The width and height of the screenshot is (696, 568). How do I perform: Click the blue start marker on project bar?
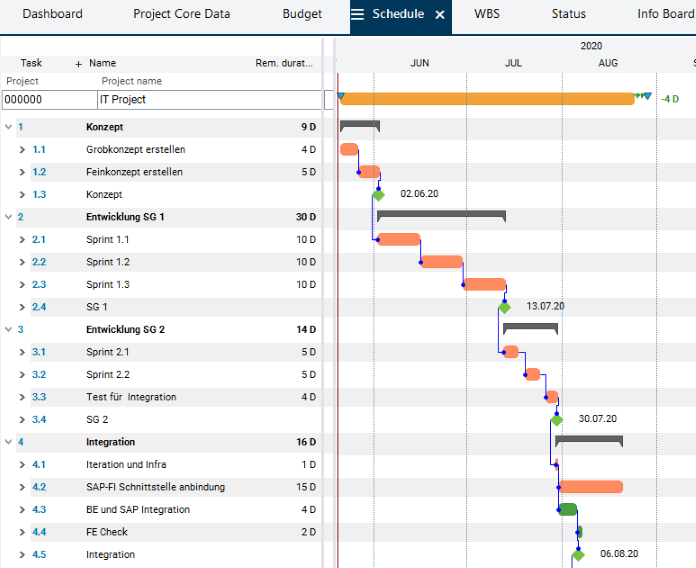pyautogui.click(x=341, y=97)
